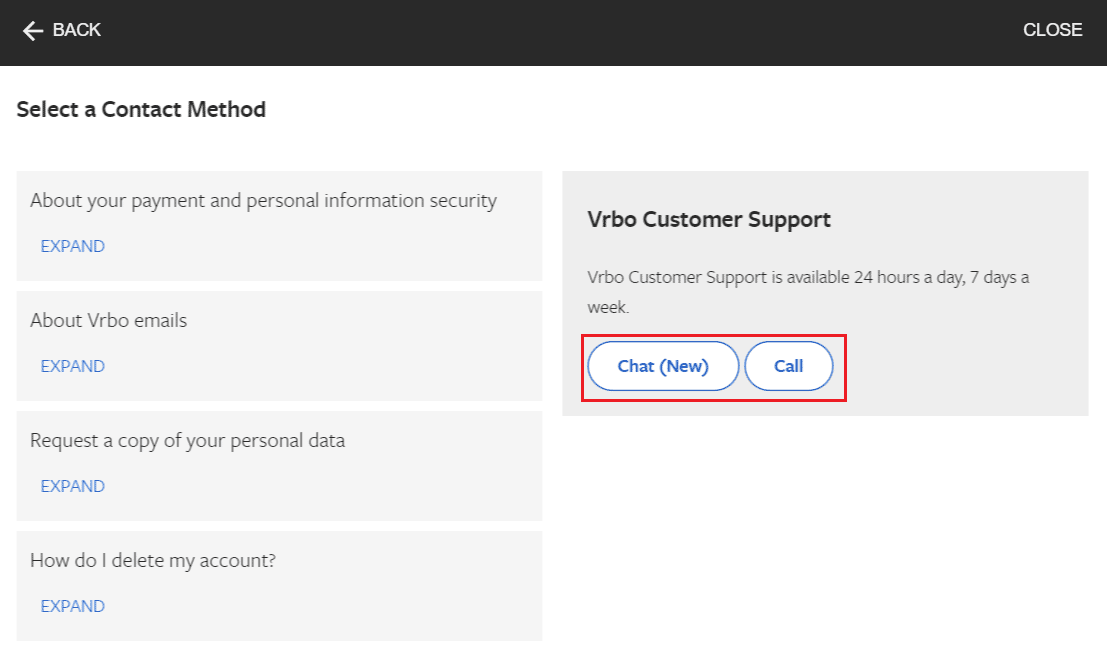Click the back arrow icon
The image size is (1107, 657).
click(x=33, y=31)
